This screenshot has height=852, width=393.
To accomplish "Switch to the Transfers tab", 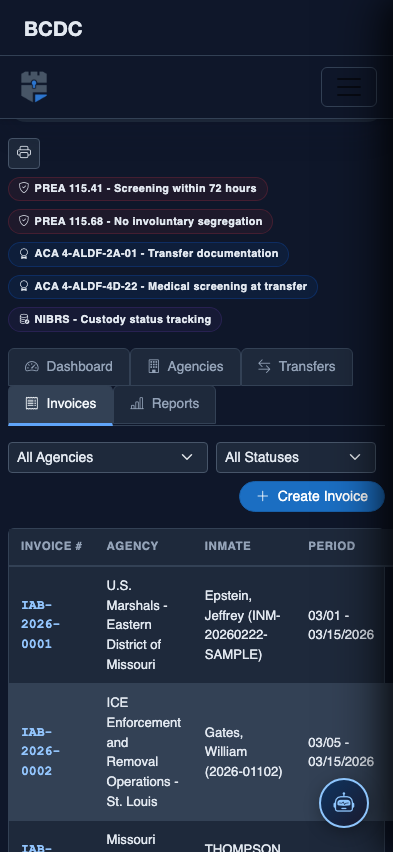I will 297,367.
